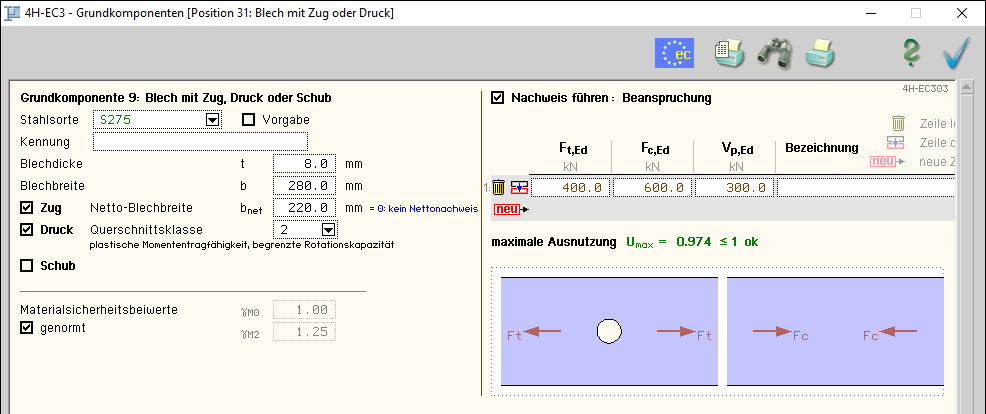
Task: Open the Stahlsorte S275 dropdown
Action: [x=212, y=120]
